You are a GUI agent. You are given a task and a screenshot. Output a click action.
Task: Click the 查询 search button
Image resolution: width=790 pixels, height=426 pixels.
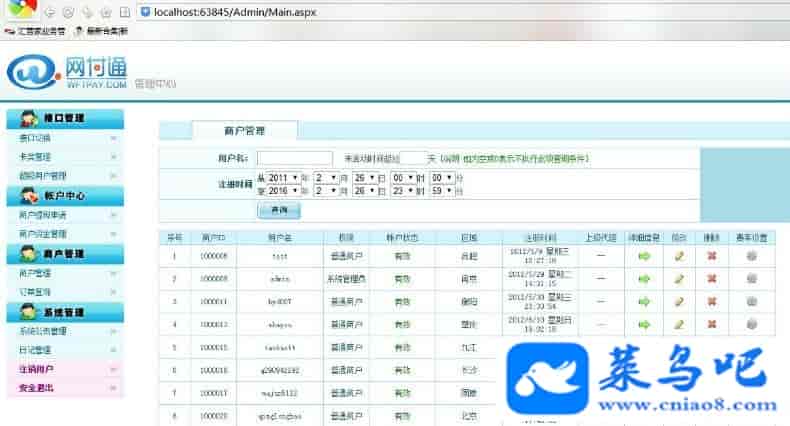point(278,210)
